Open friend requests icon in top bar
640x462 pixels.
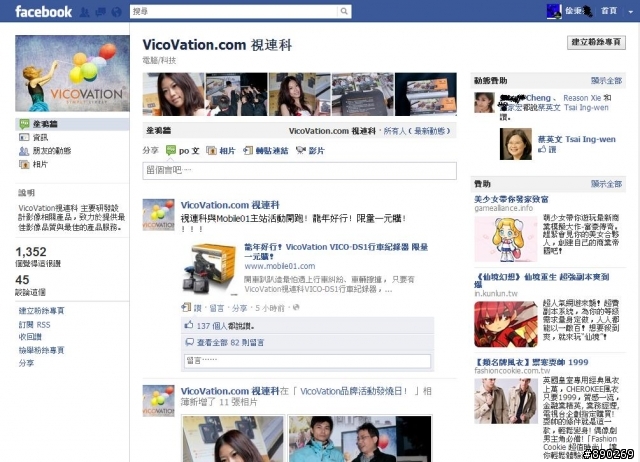tap(84, 12)
